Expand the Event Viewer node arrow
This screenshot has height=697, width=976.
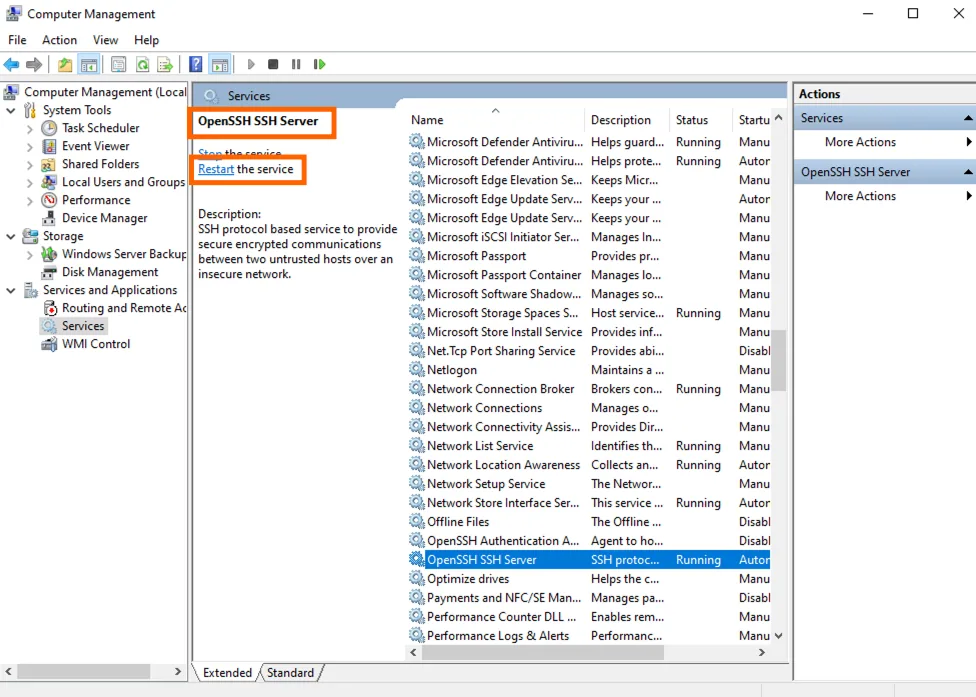[x=29, y=147]
